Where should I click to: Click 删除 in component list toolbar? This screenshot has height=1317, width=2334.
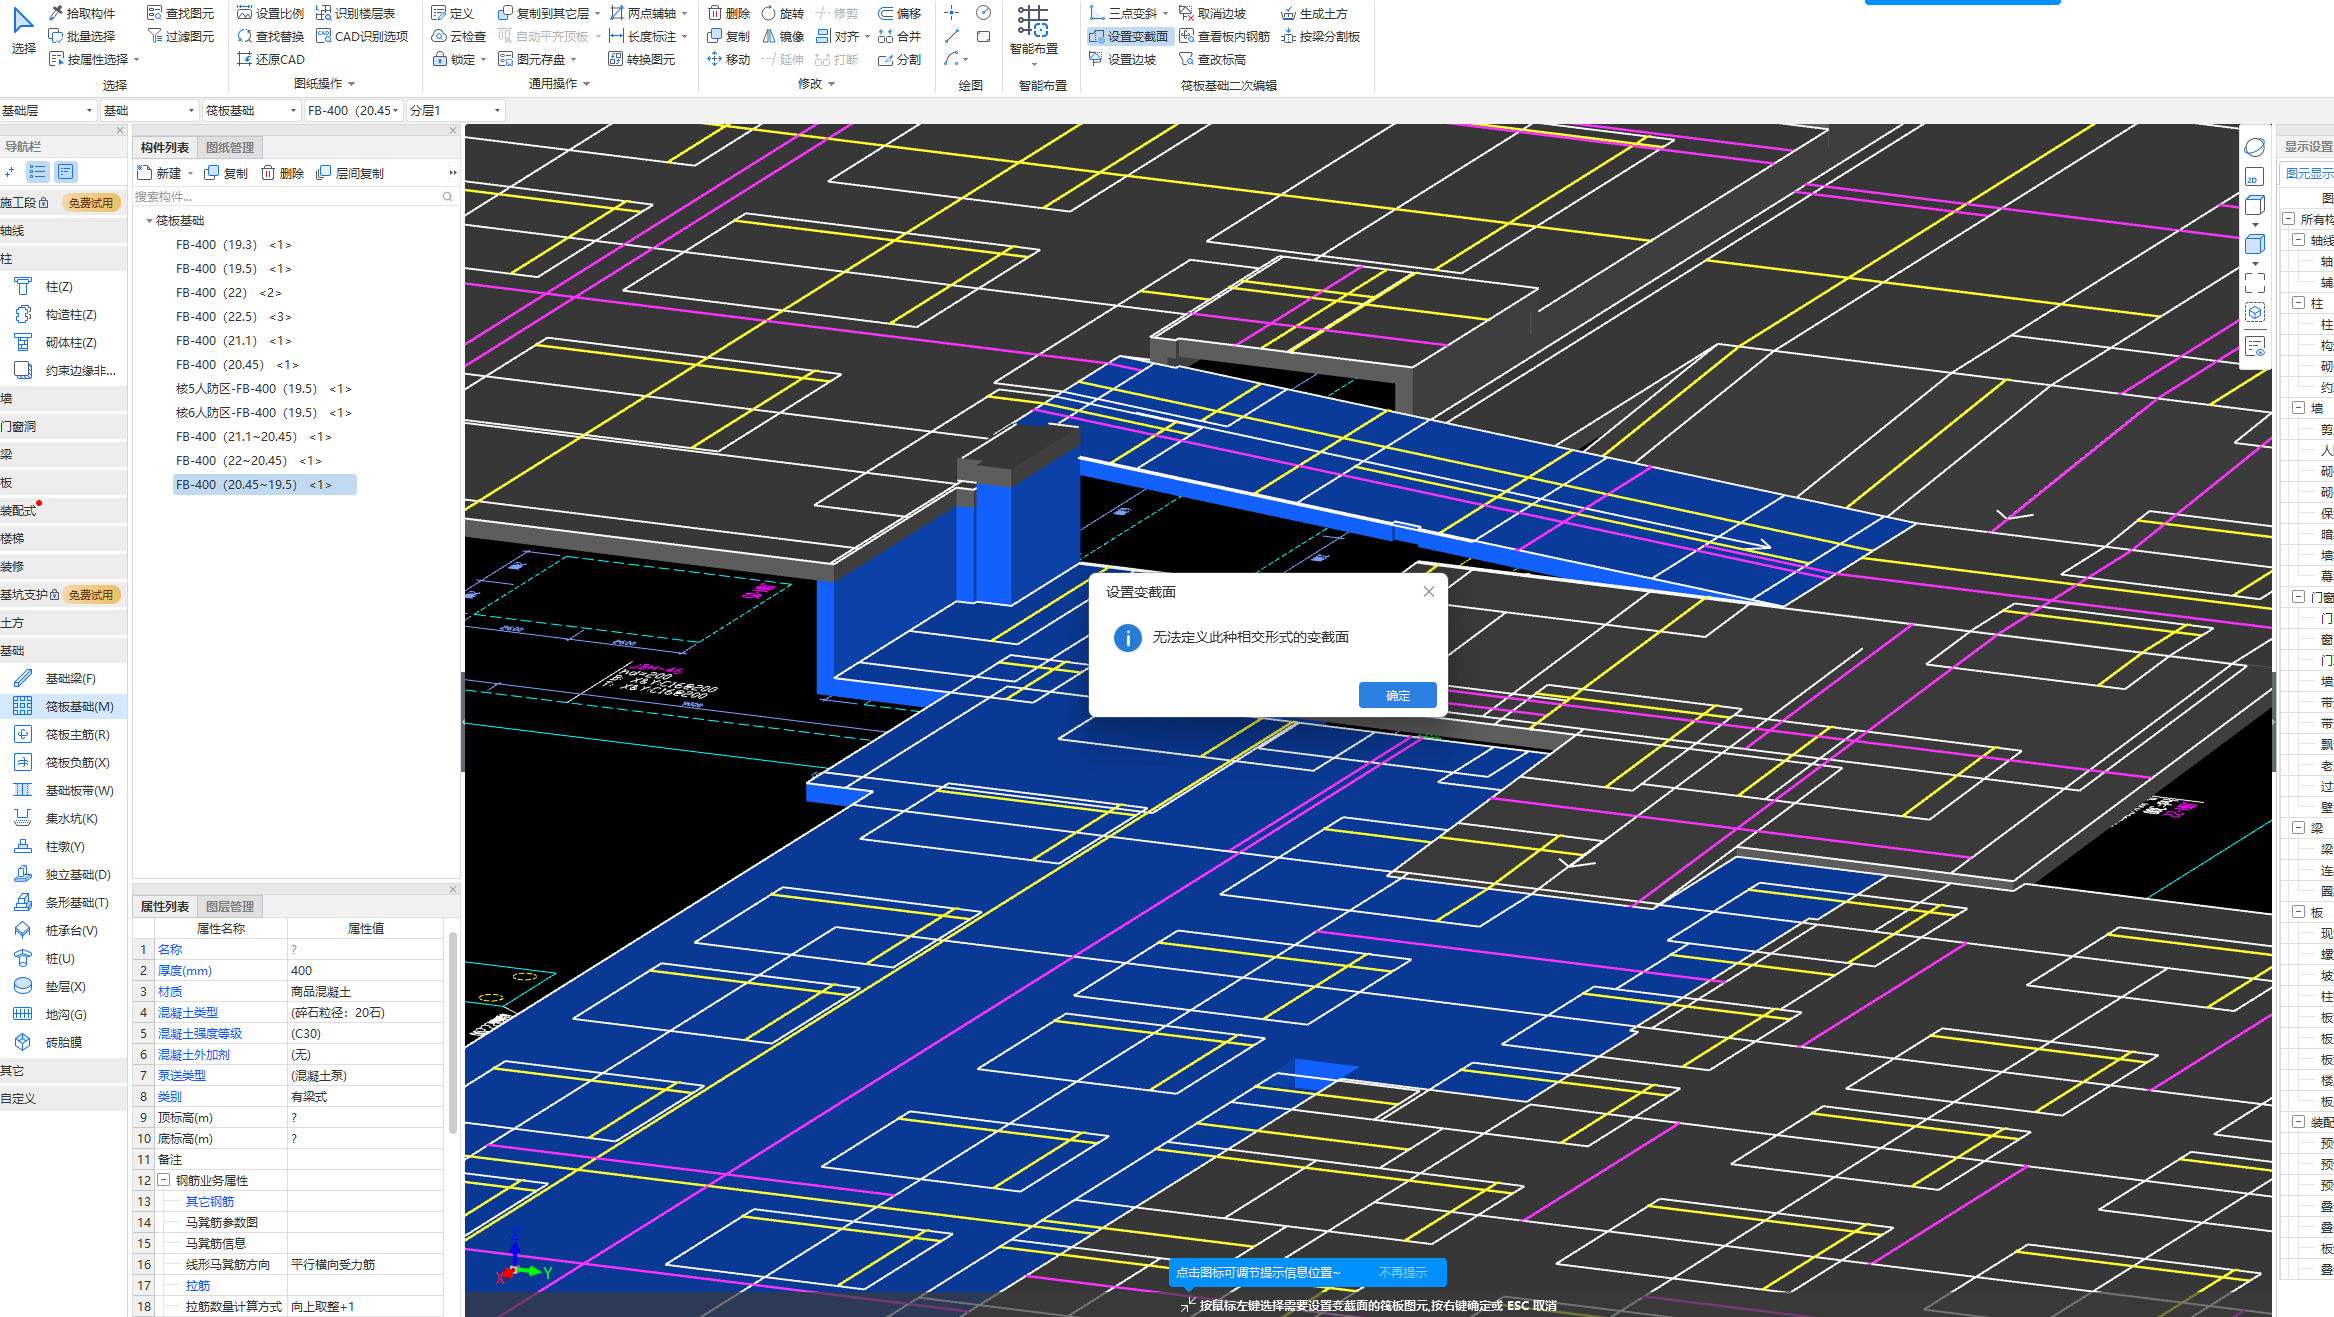pyautogui.click(x=283, y=173)
